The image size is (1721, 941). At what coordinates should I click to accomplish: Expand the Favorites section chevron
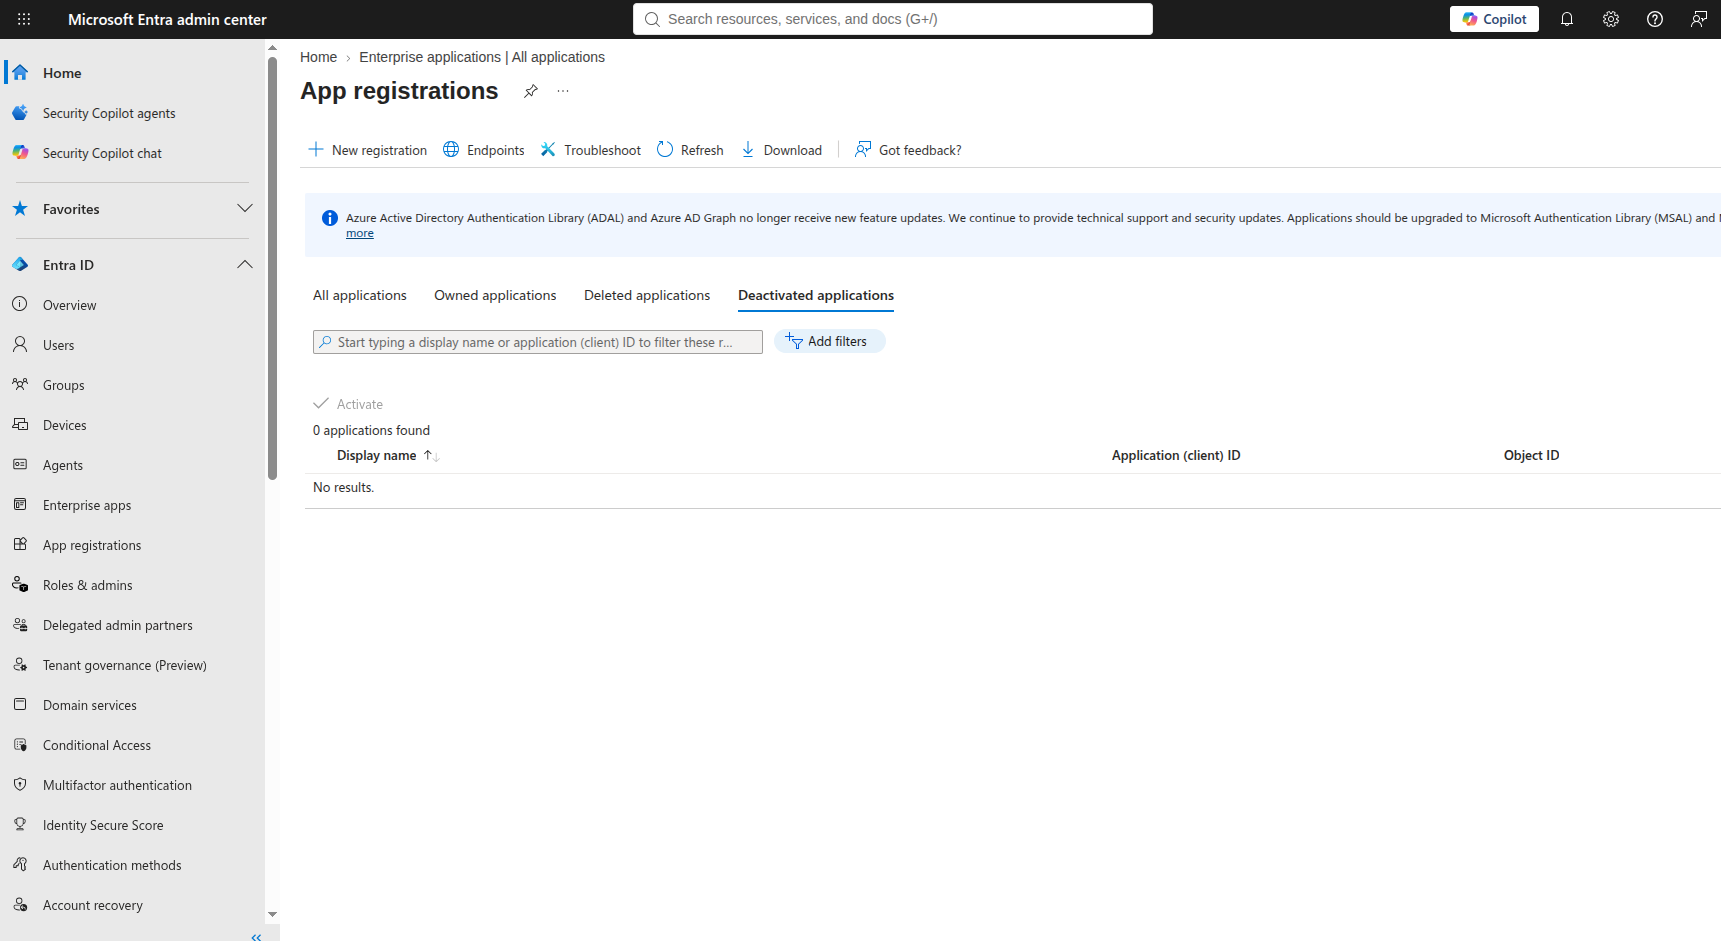point(245,208)
